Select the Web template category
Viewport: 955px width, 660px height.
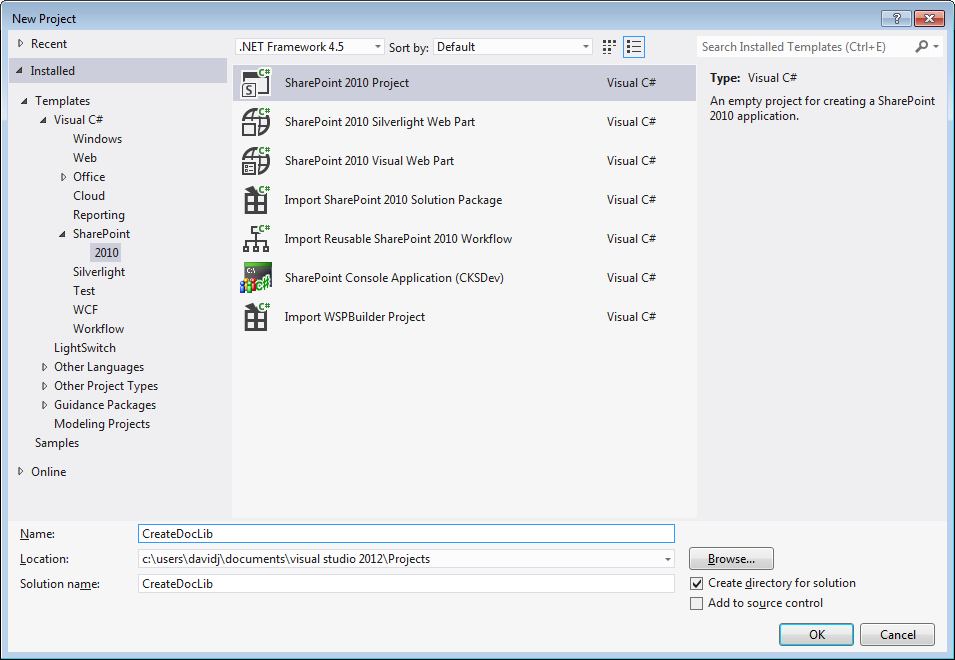tap(85, 158)
